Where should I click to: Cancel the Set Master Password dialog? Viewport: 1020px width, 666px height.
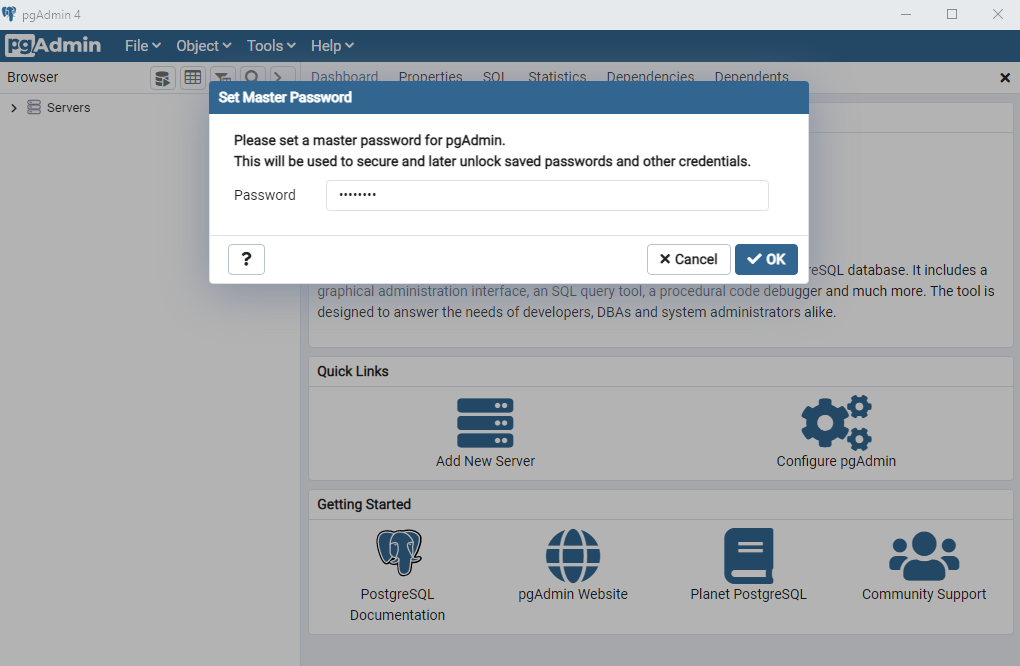[688, 259]
